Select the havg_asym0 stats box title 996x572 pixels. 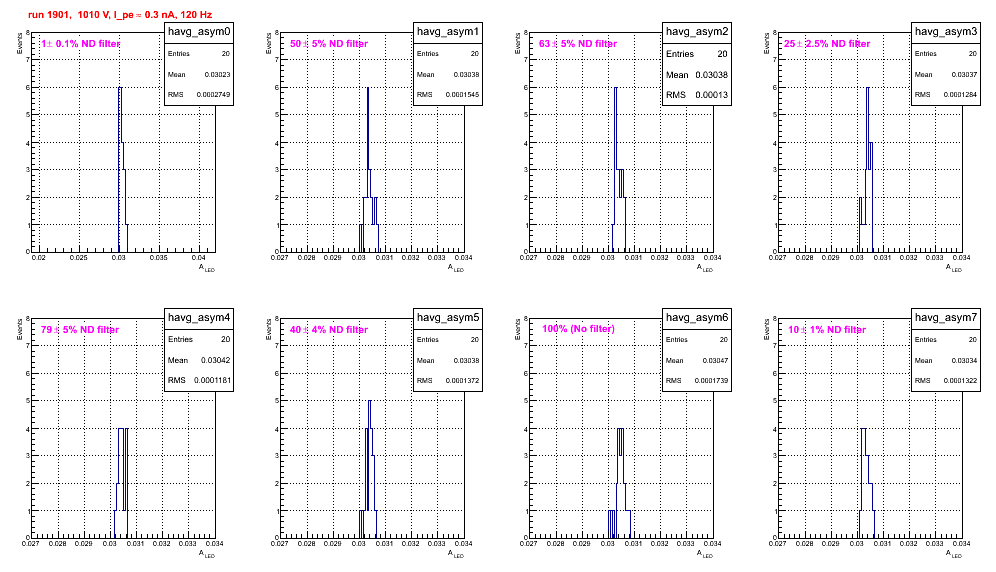click(199, 31)
